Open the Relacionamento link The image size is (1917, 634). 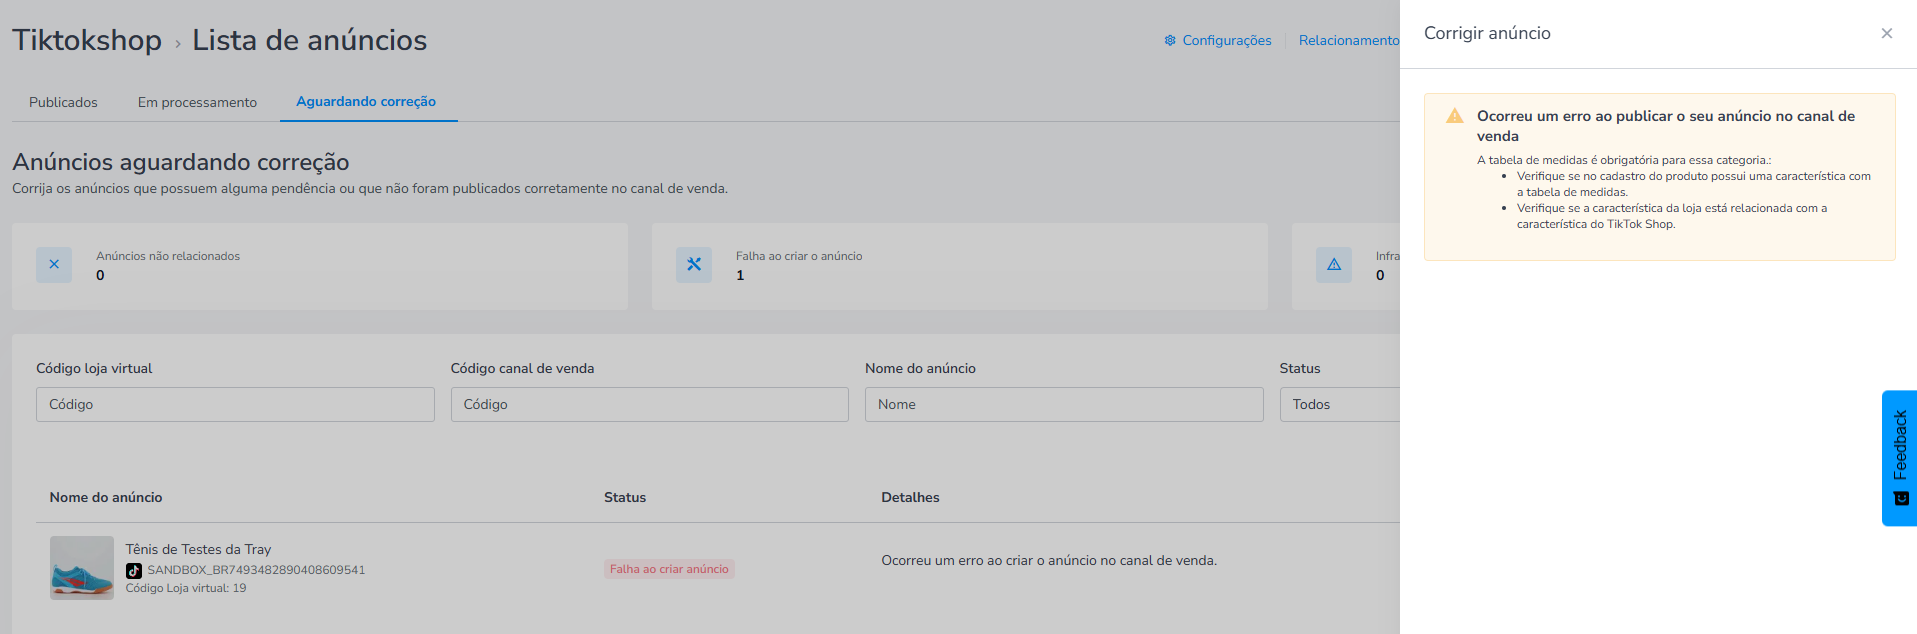pos(1349,40)
